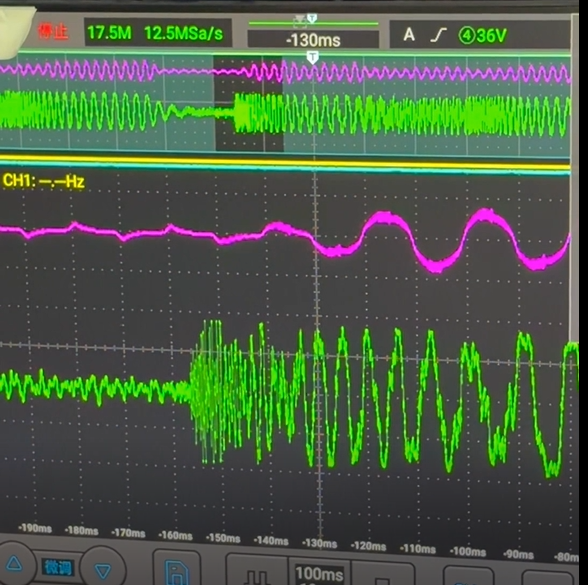Tap the dark zoom window in overview strip

(249, 103)
